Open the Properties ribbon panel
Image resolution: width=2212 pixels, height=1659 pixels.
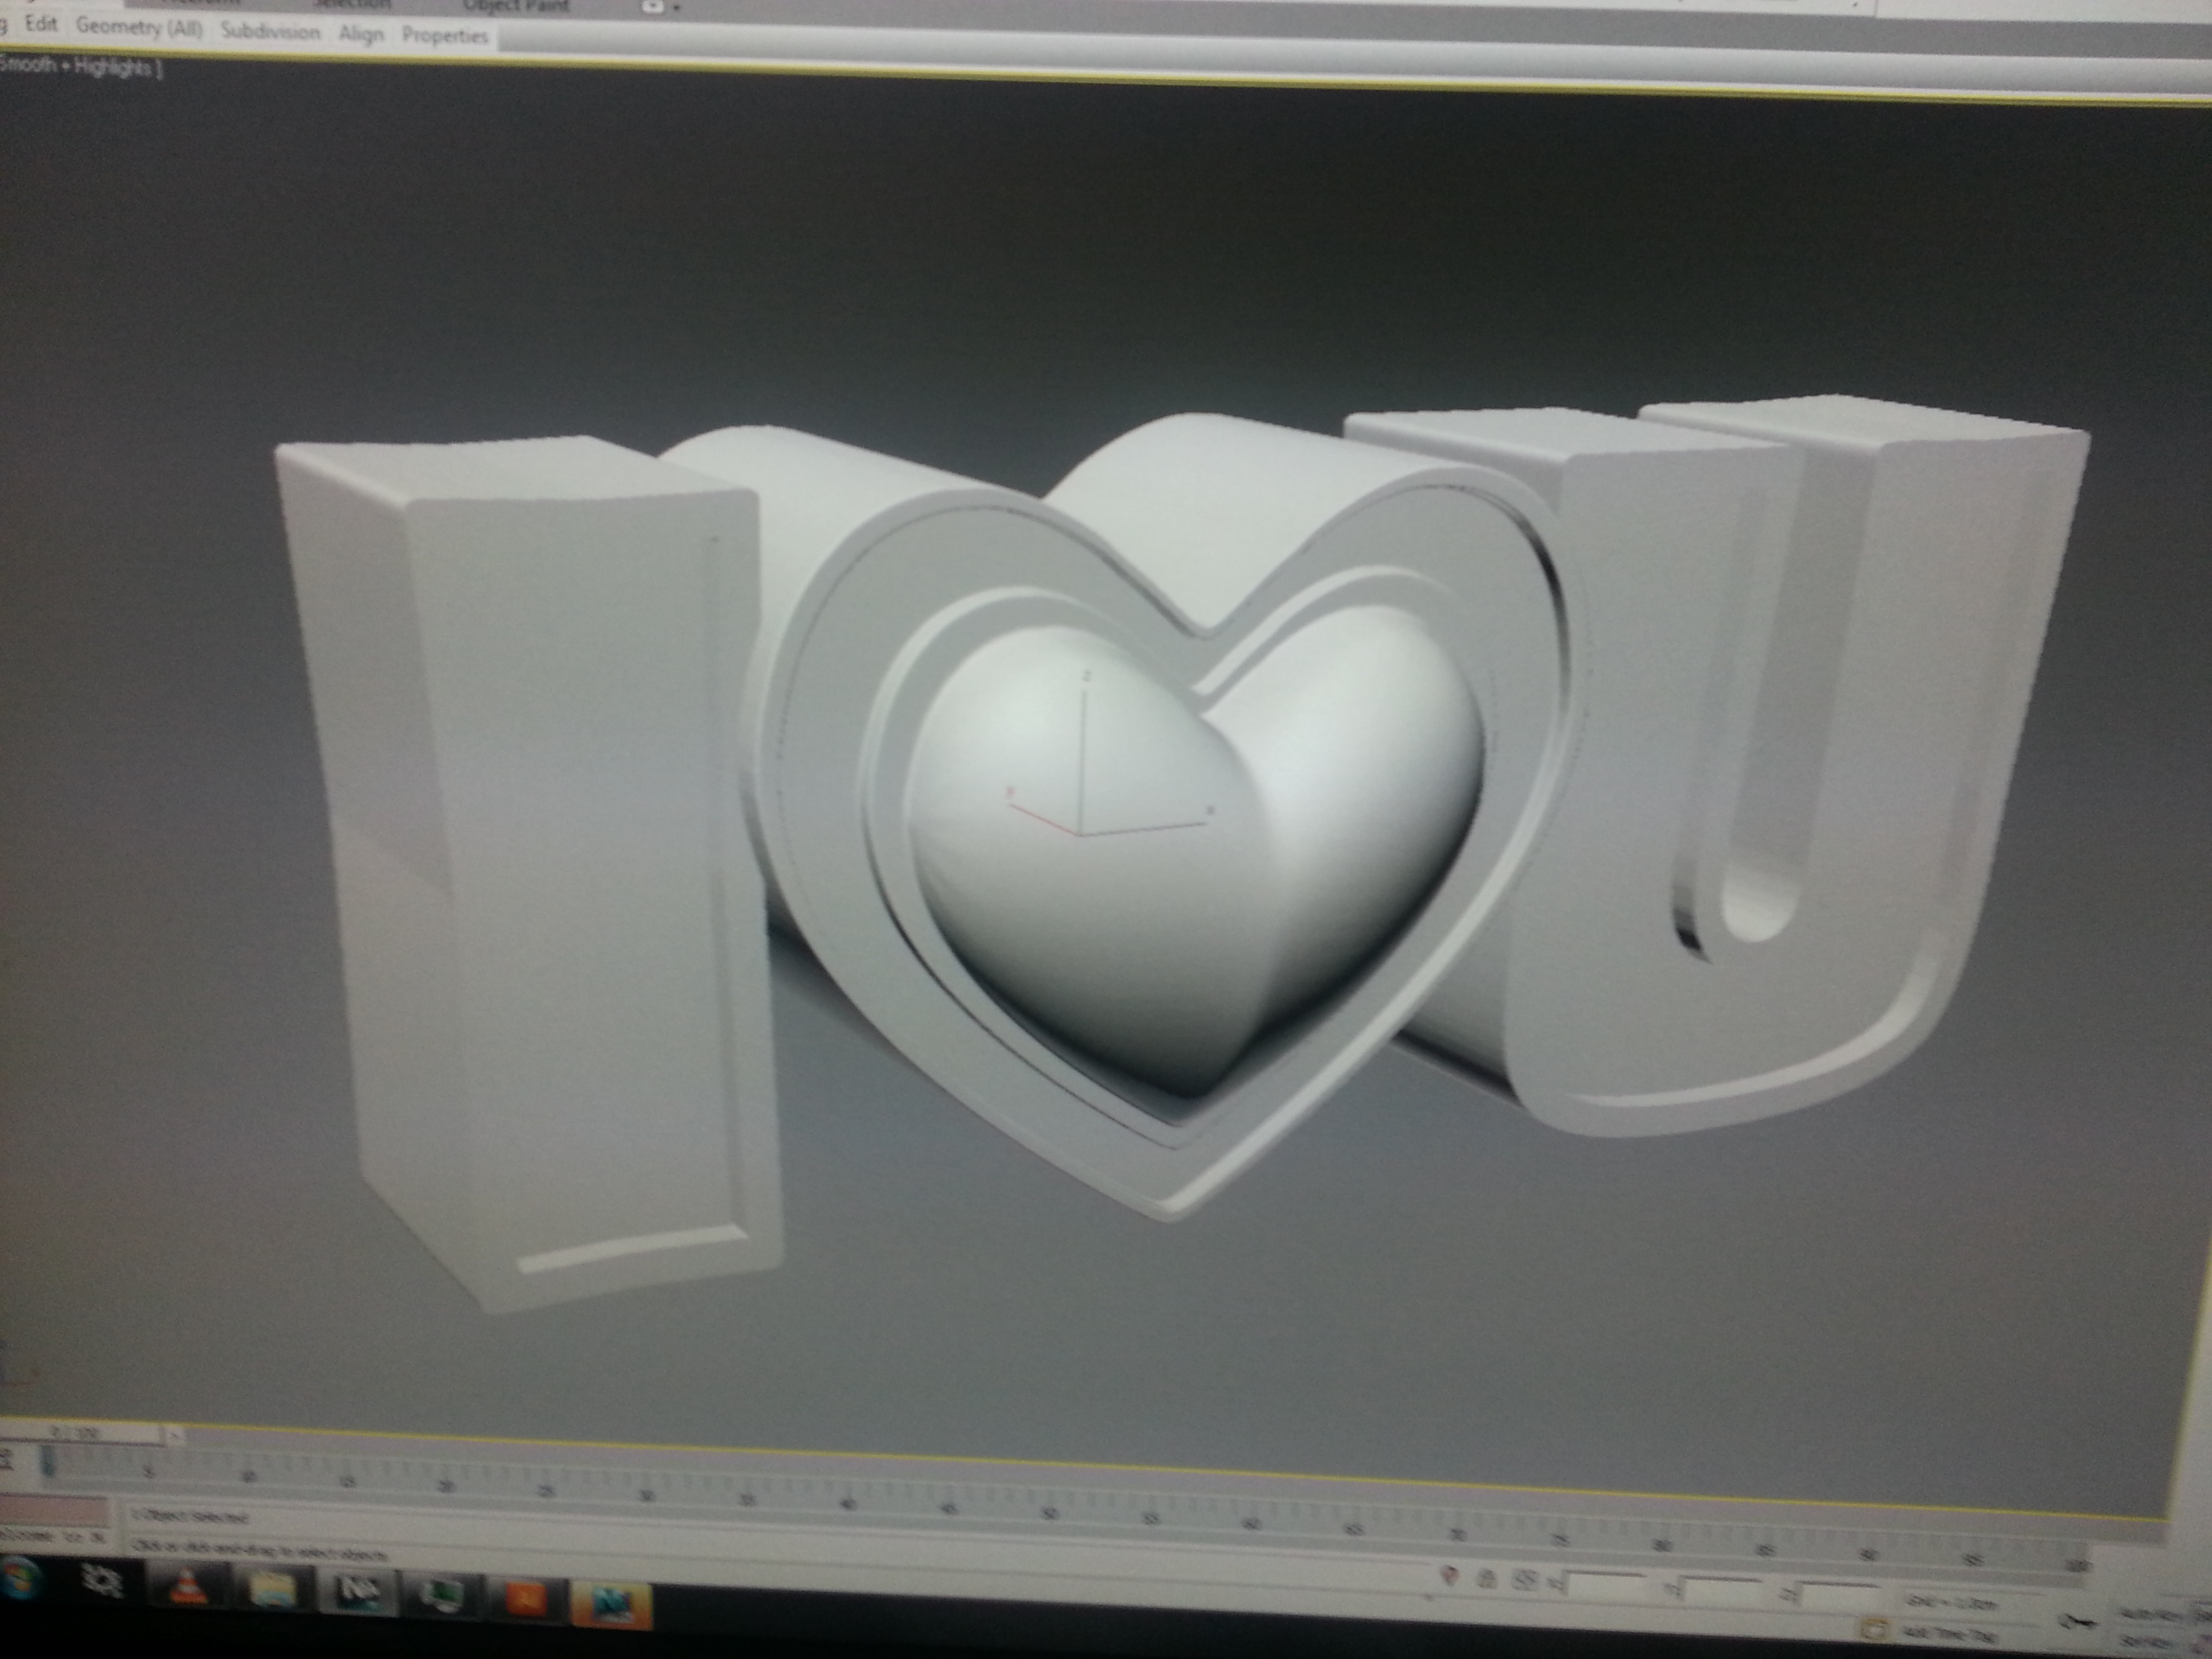(x=445, y=37)
